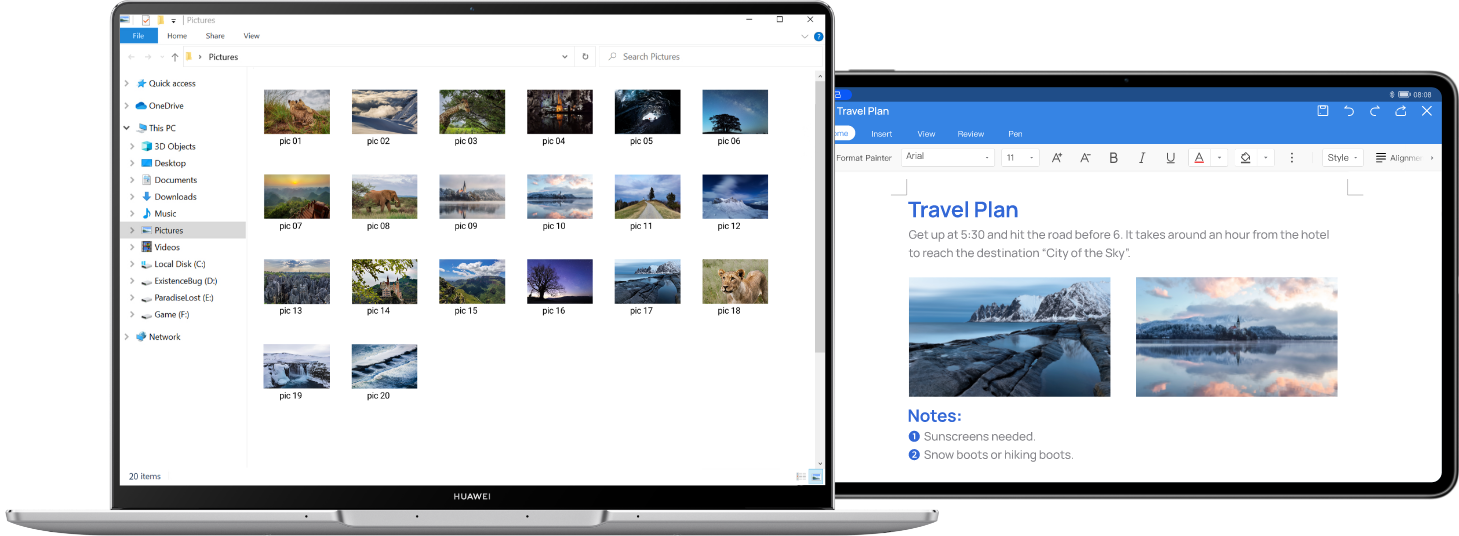Viewport: 1459px width, 536px height.
Task: Switch to the Insert tab
Action: tap(881, 134)
